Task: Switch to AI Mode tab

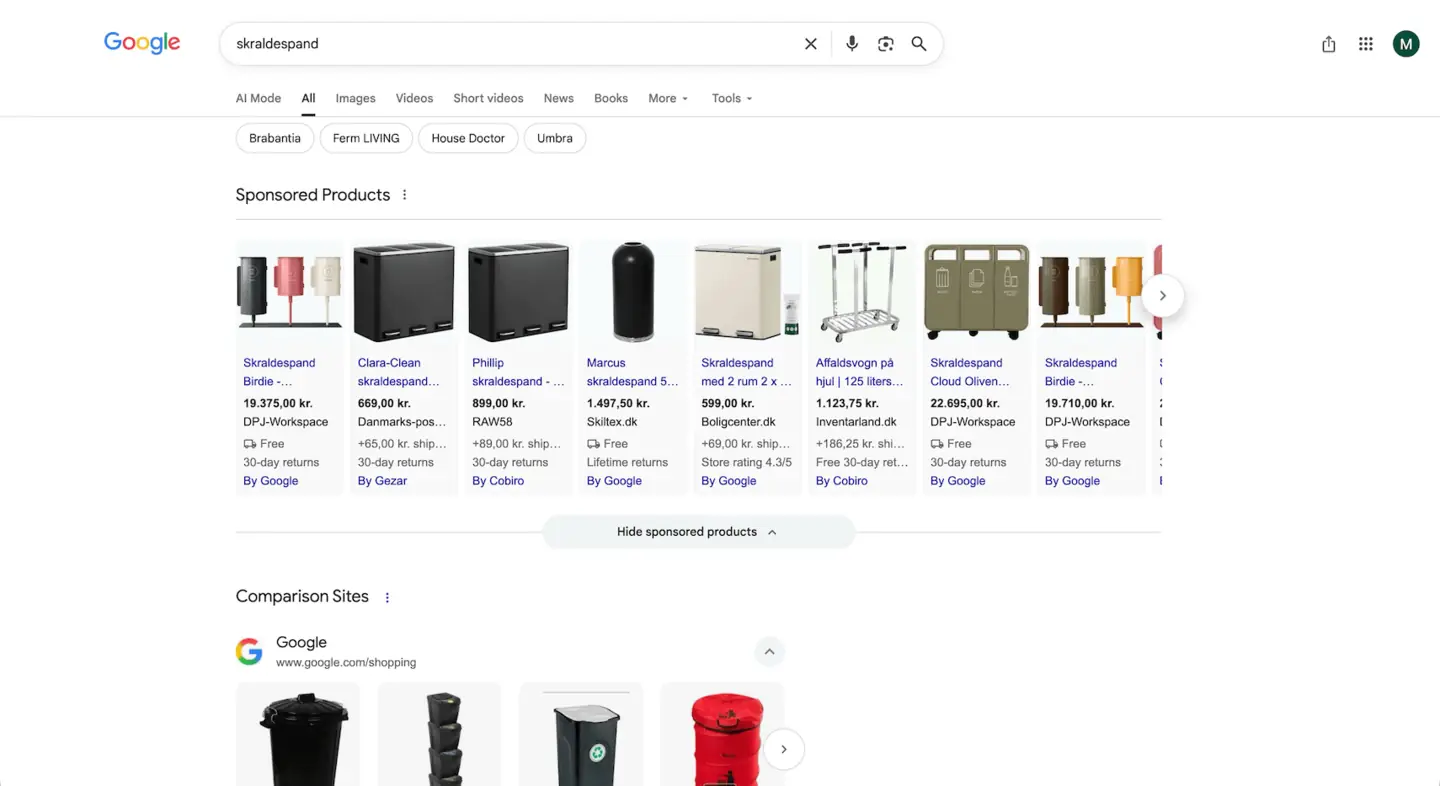Action: pyautogui.click(x=258, y=98)
